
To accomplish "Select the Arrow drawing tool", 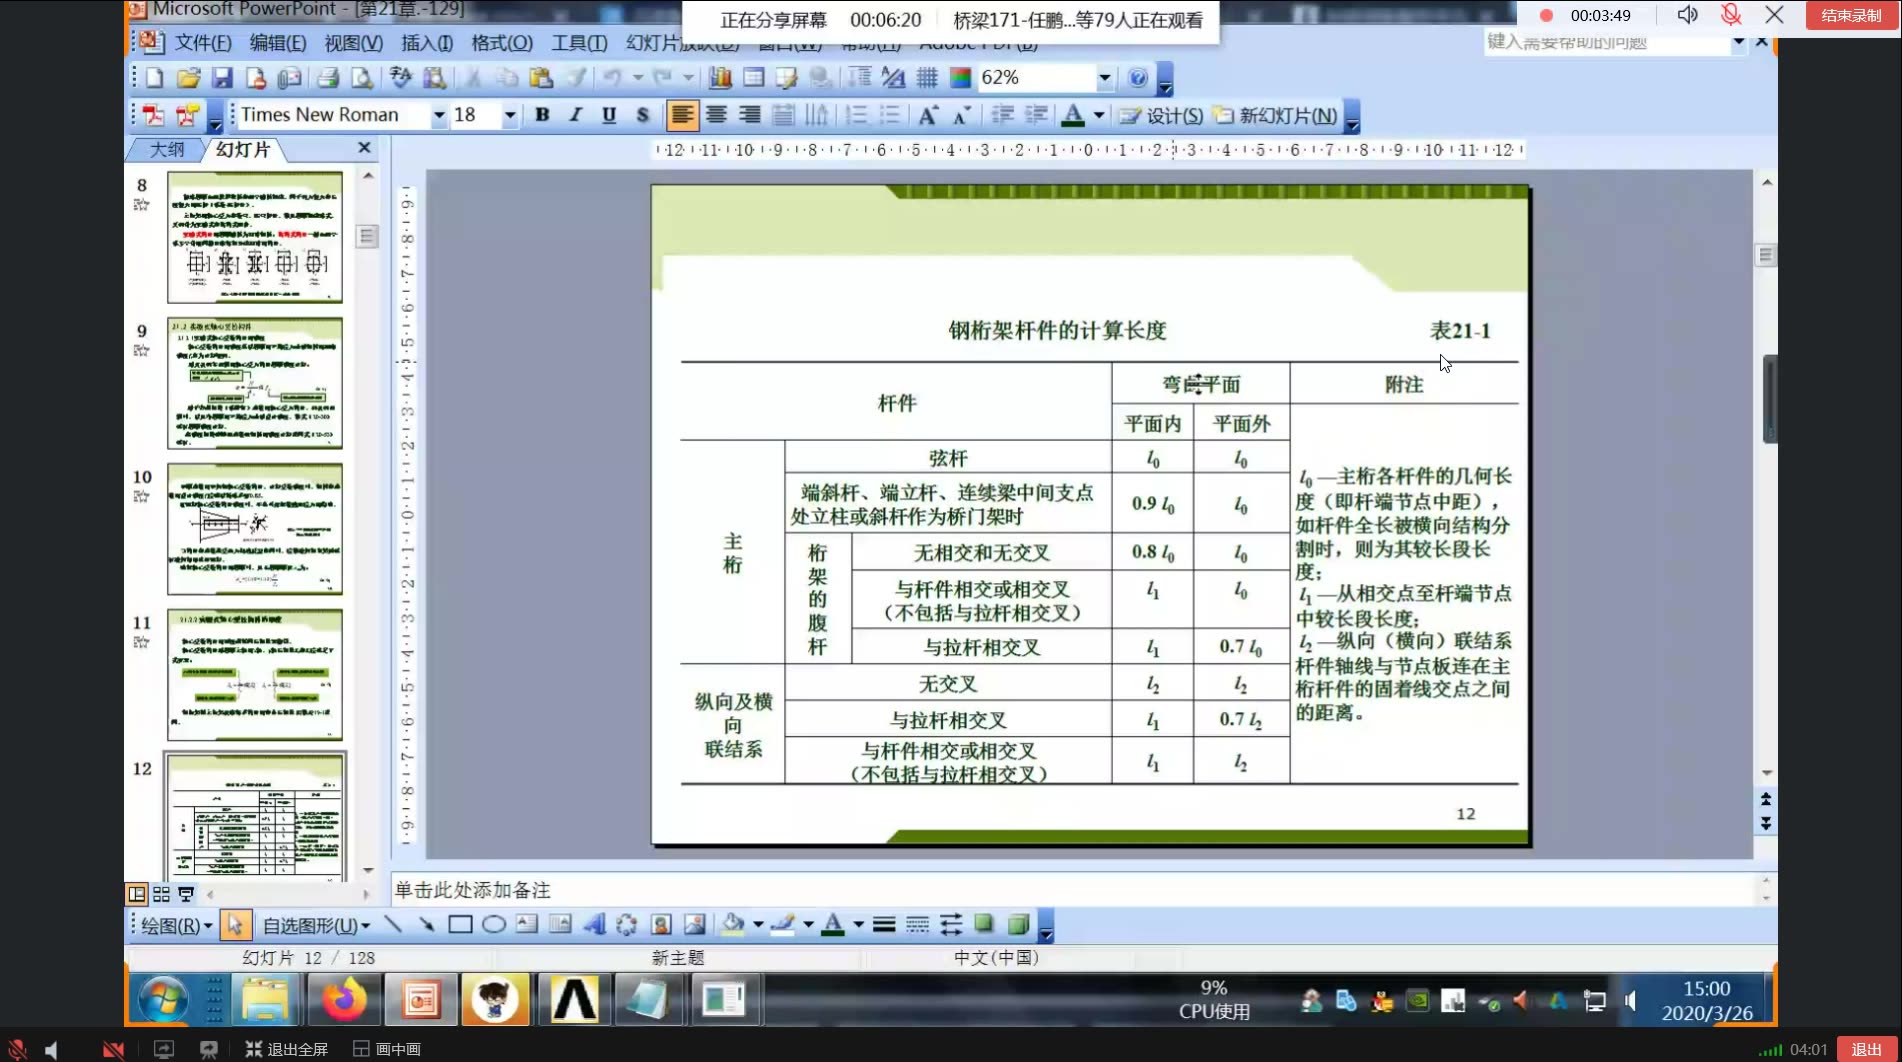I will [x=427, y=925].
